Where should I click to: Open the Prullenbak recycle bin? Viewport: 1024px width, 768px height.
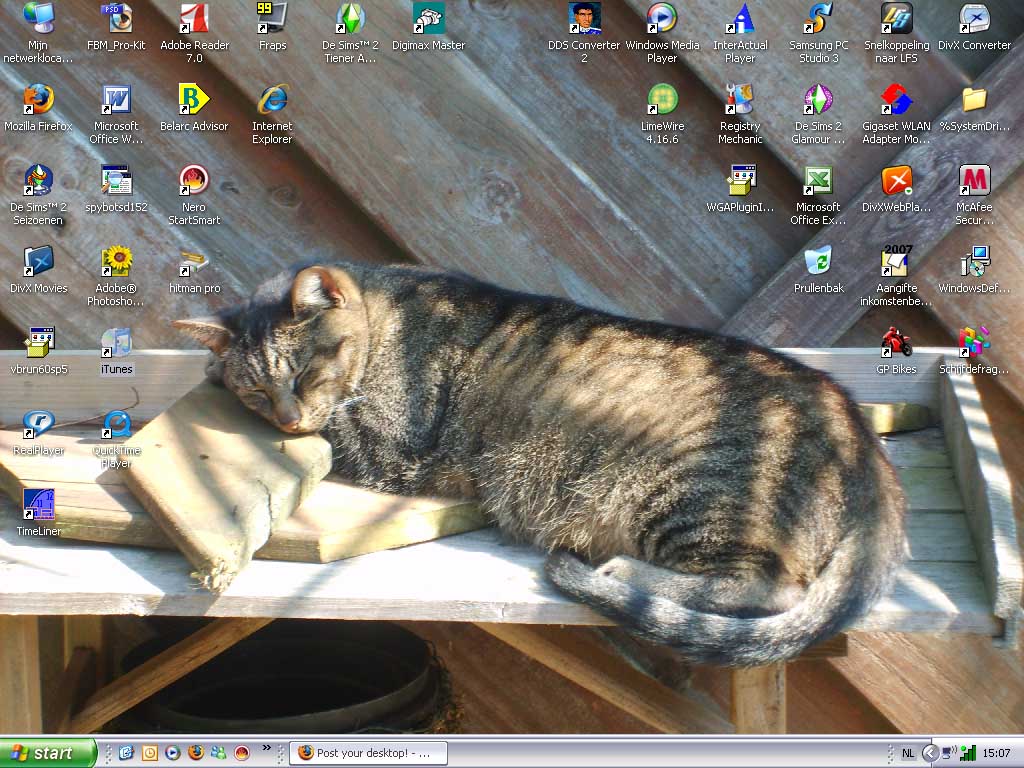pos(818,270)
